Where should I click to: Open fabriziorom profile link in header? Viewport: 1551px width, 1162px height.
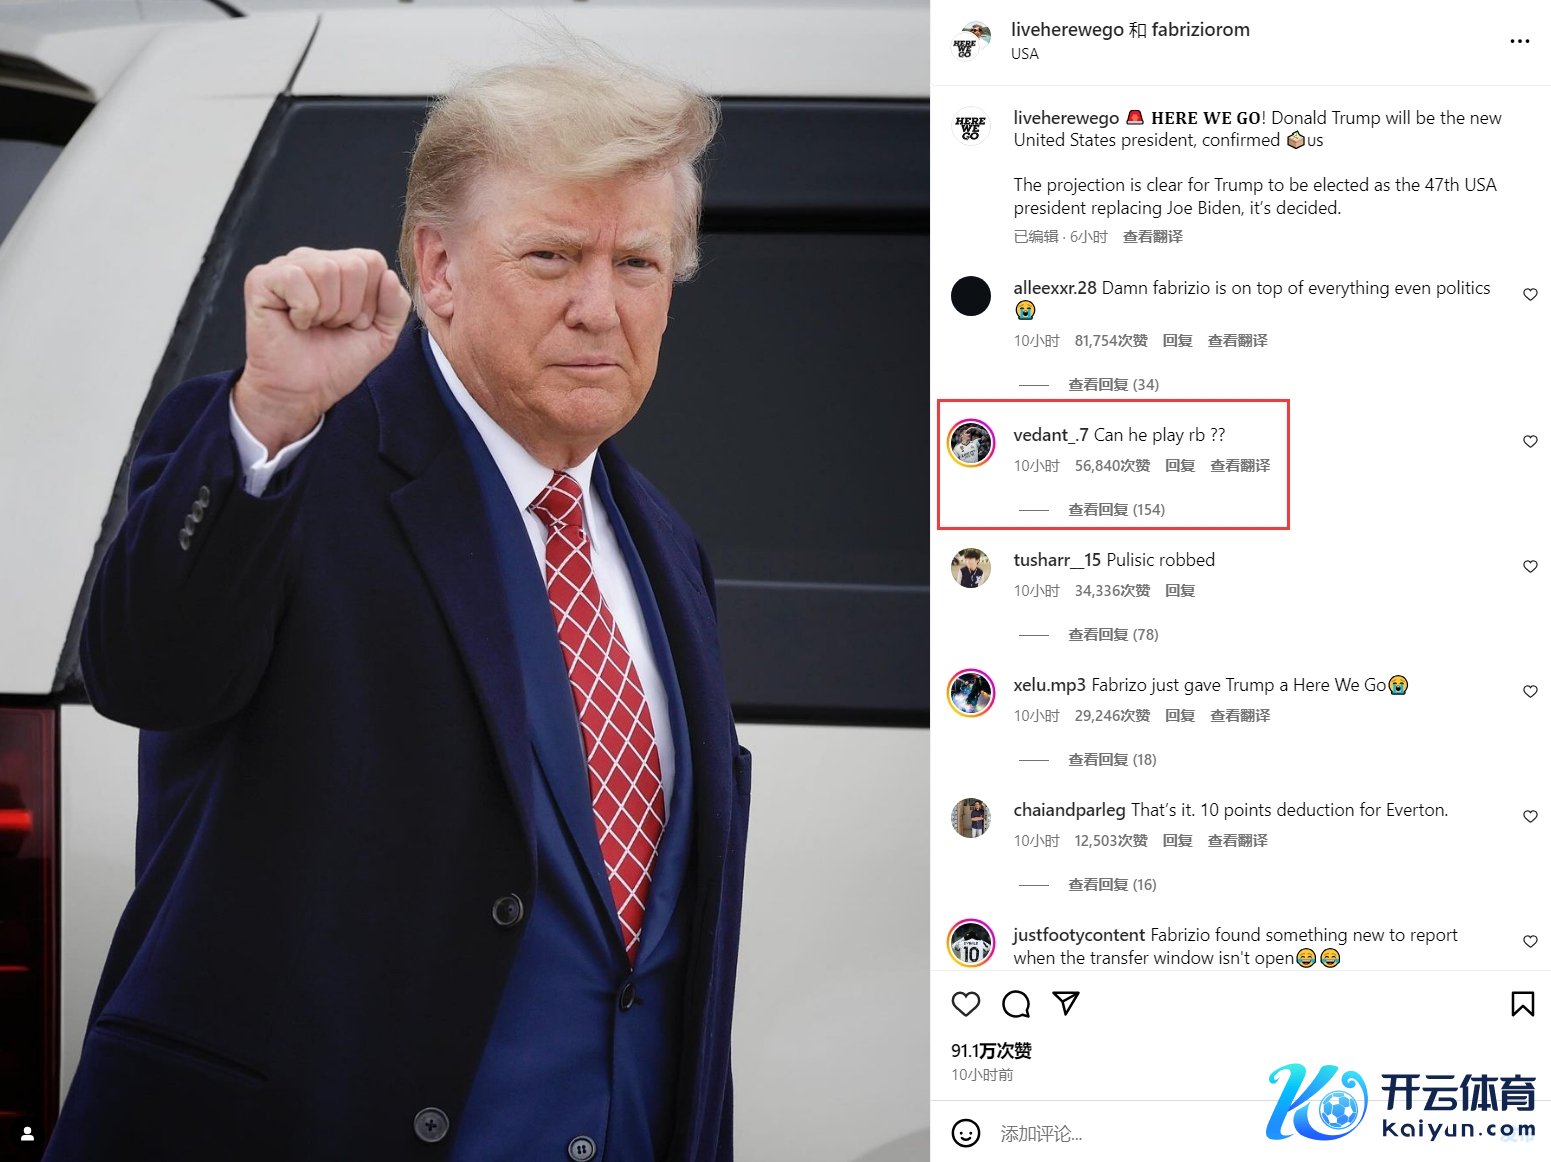coord(1200,29)
